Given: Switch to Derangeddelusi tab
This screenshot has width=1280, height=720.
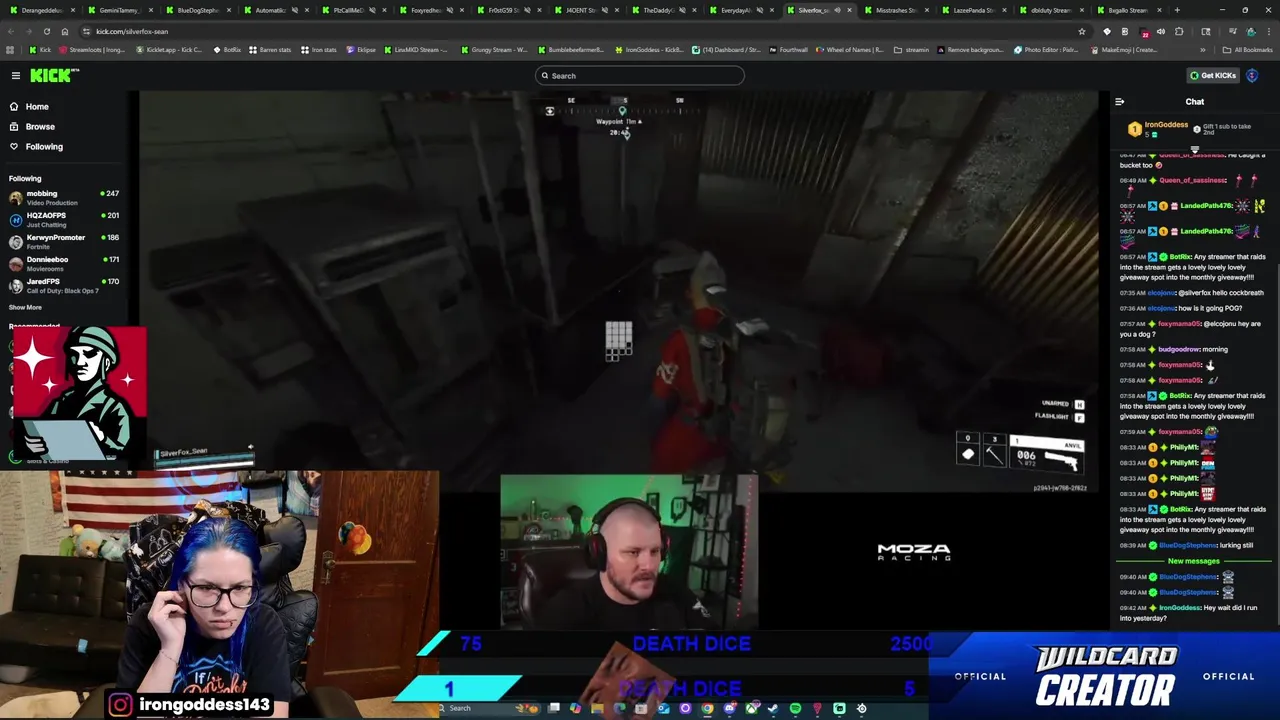Looking at the screenshot, I should pos(40,10).
